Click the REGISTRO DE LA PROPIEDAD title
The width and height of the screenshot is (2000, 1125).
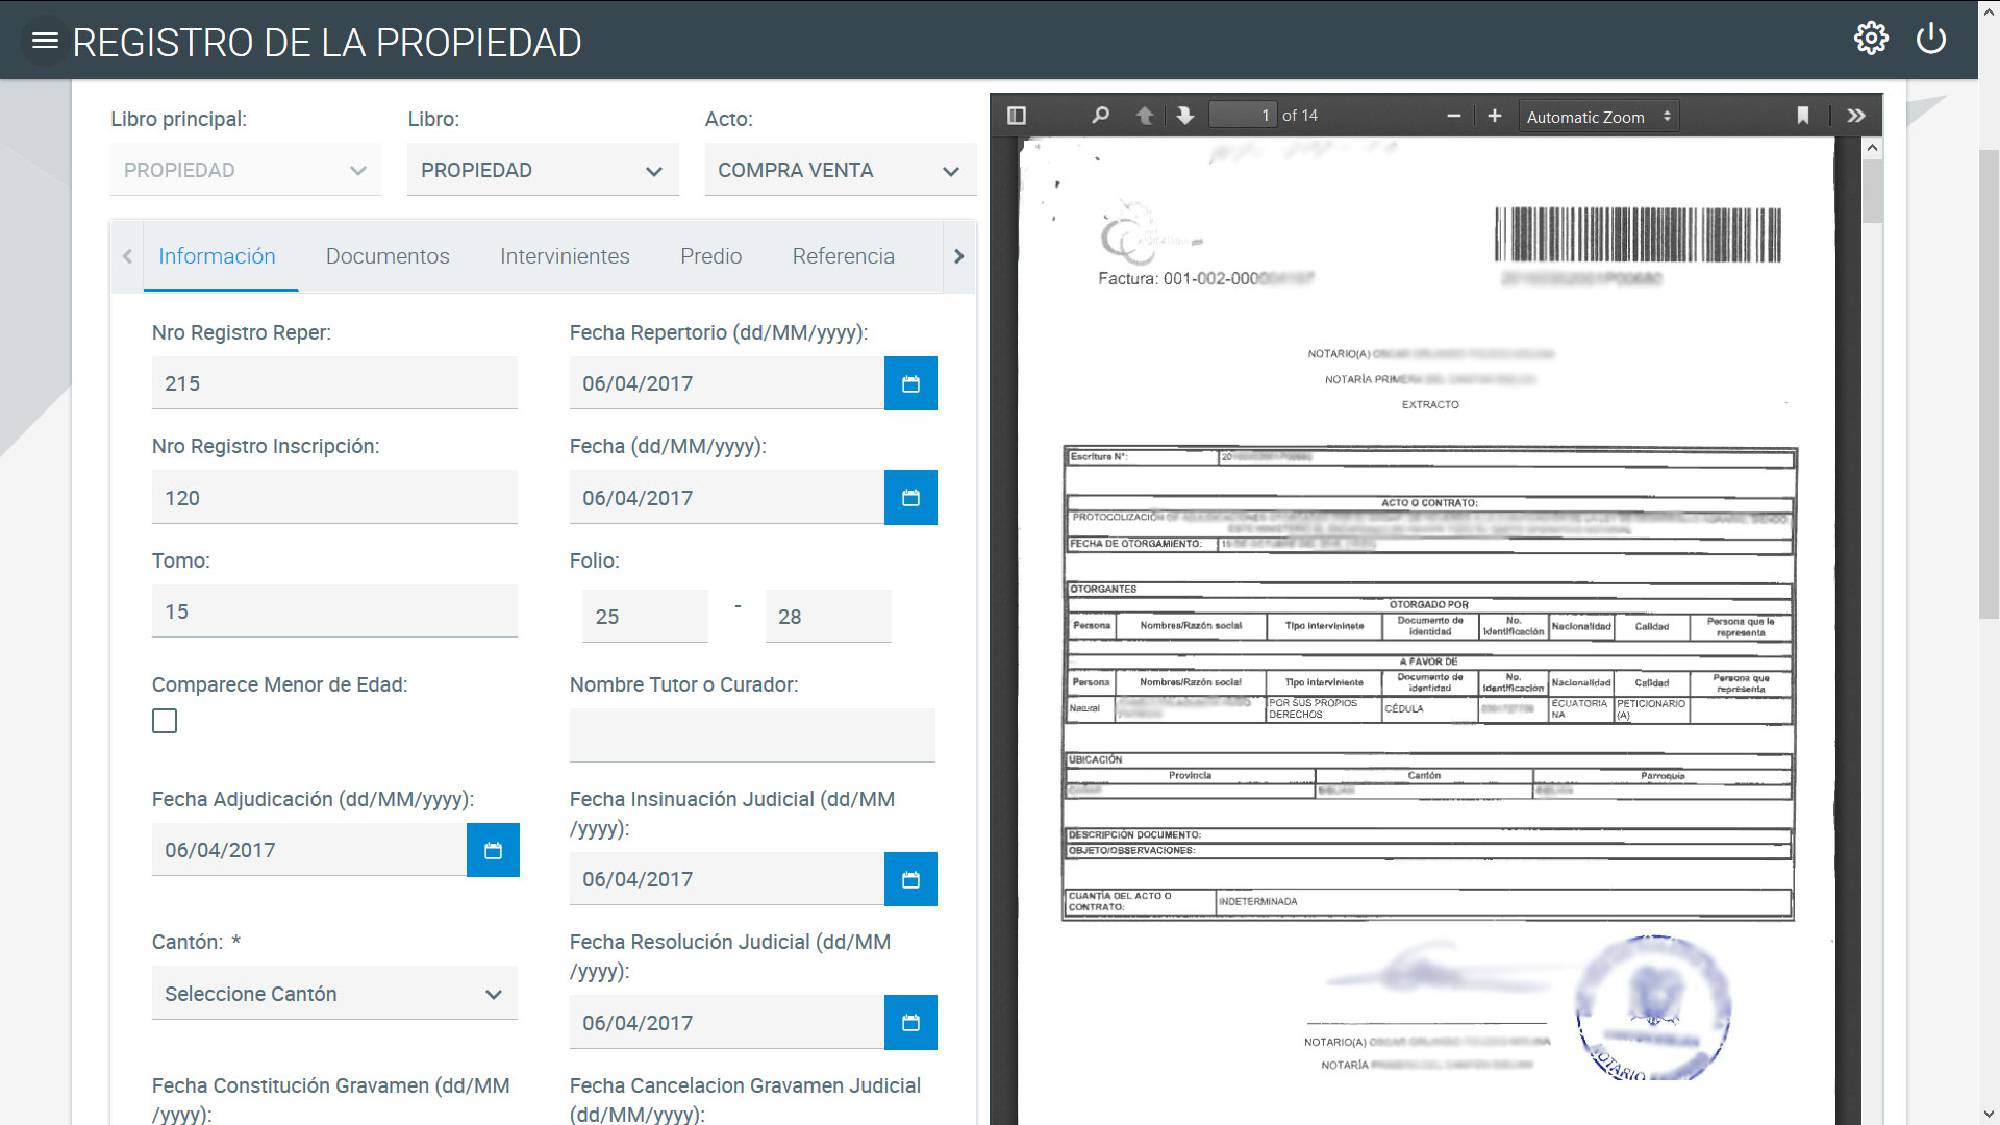pyautogui.click(x=327, y=42)
